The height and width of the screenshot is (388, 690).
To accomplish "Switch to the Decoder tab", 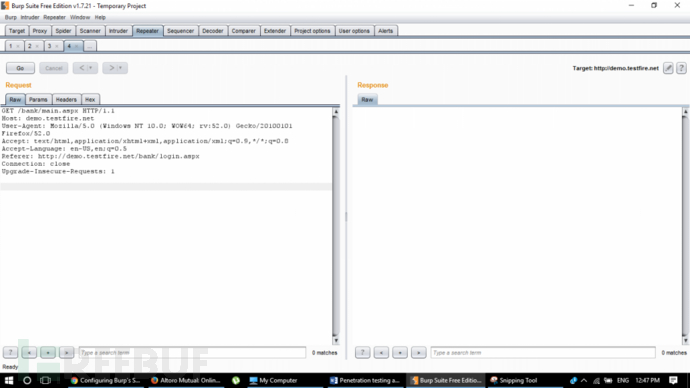I will 213,31.
